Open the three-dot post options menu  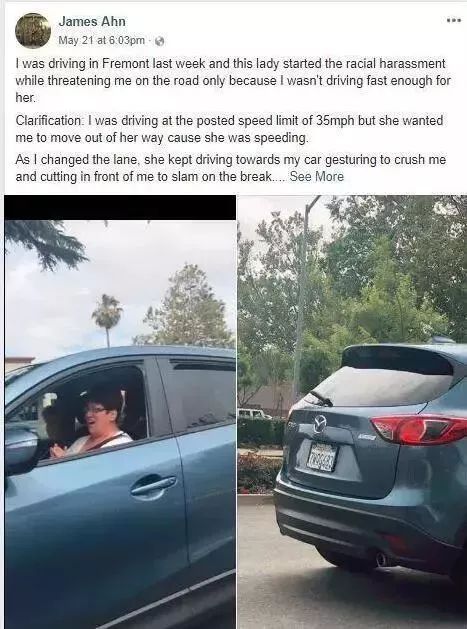tap(454, 20)
